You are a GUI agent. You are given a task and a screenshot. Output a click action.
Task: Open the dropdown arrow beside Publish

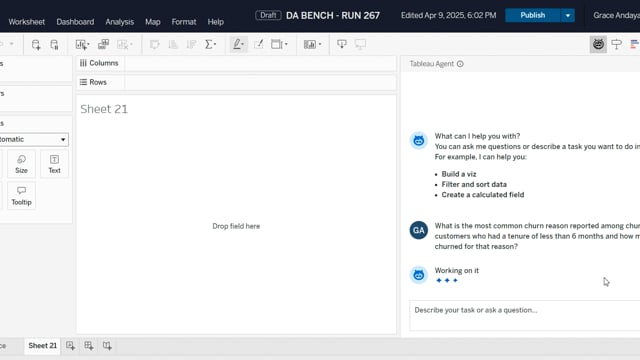pyautogui.click(x=567, y=16)
